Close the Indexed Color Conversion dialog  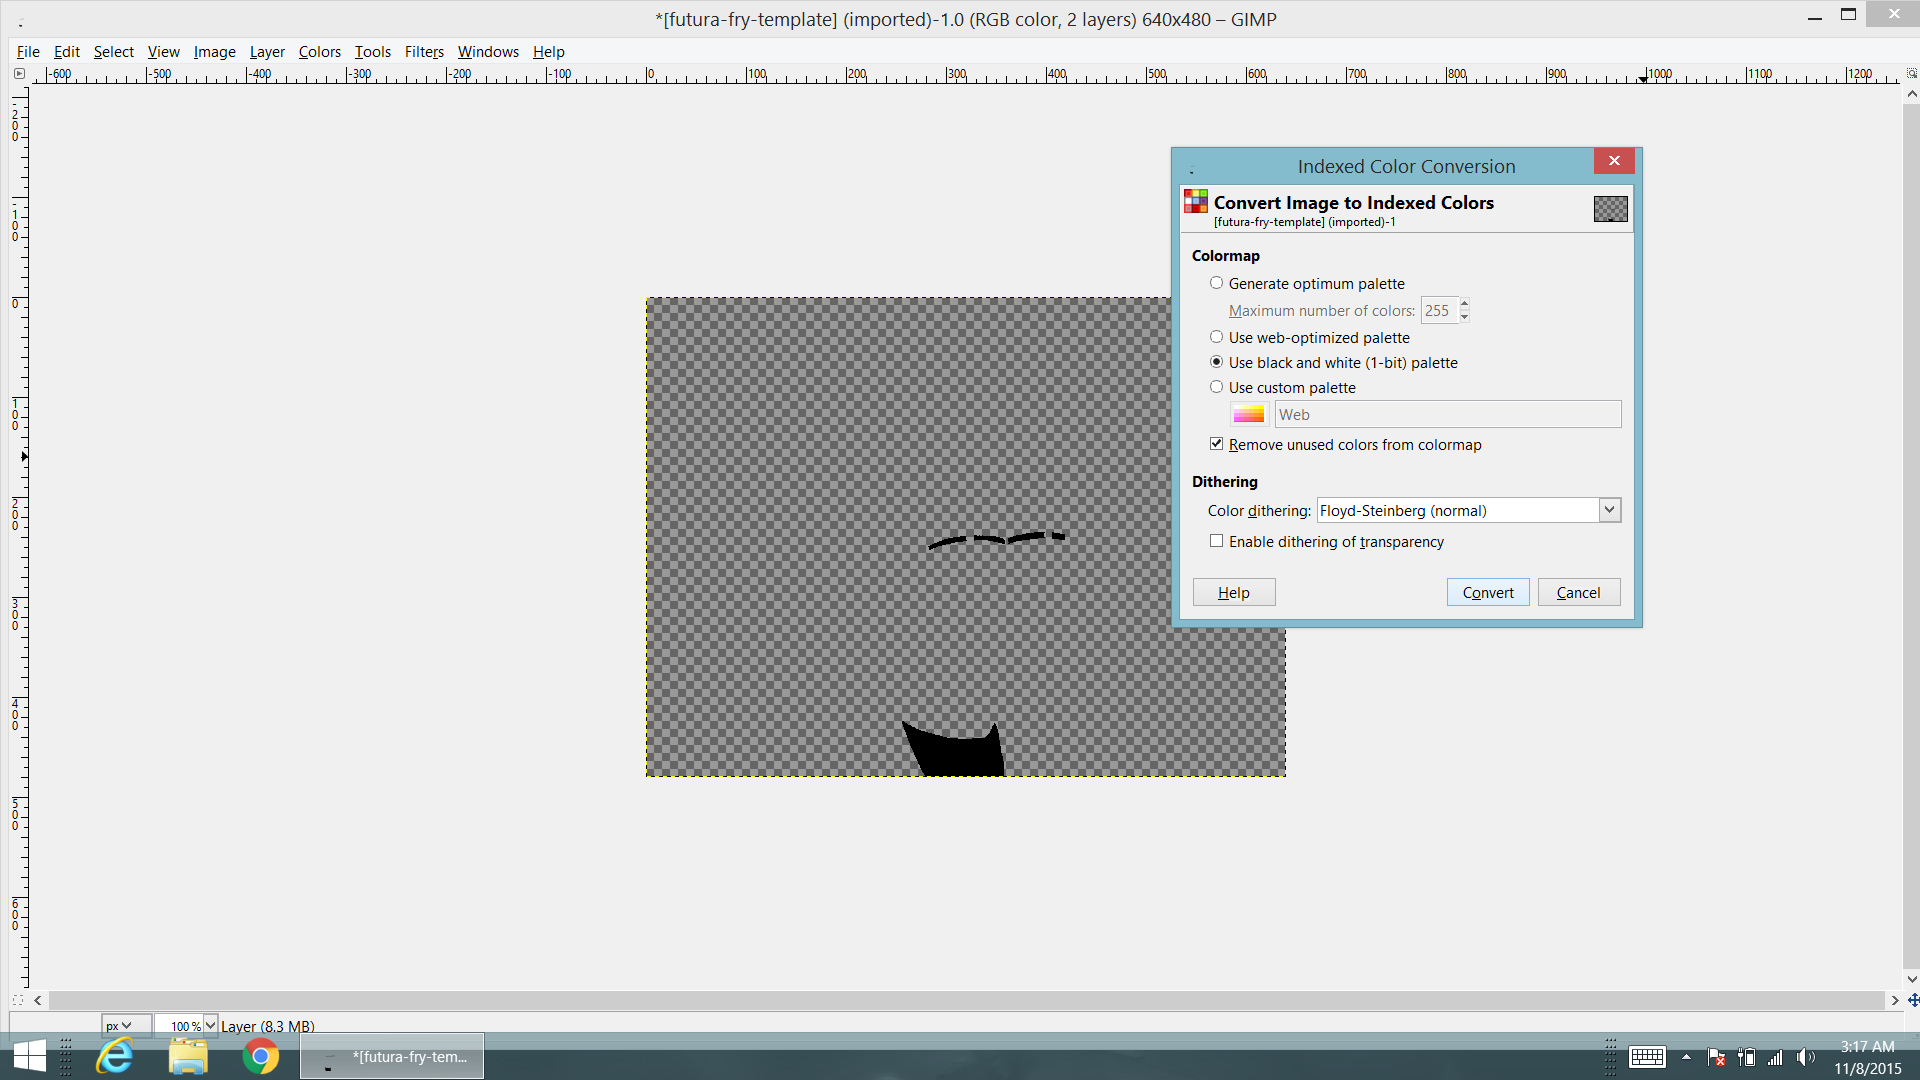click(x=1614, y=161)
